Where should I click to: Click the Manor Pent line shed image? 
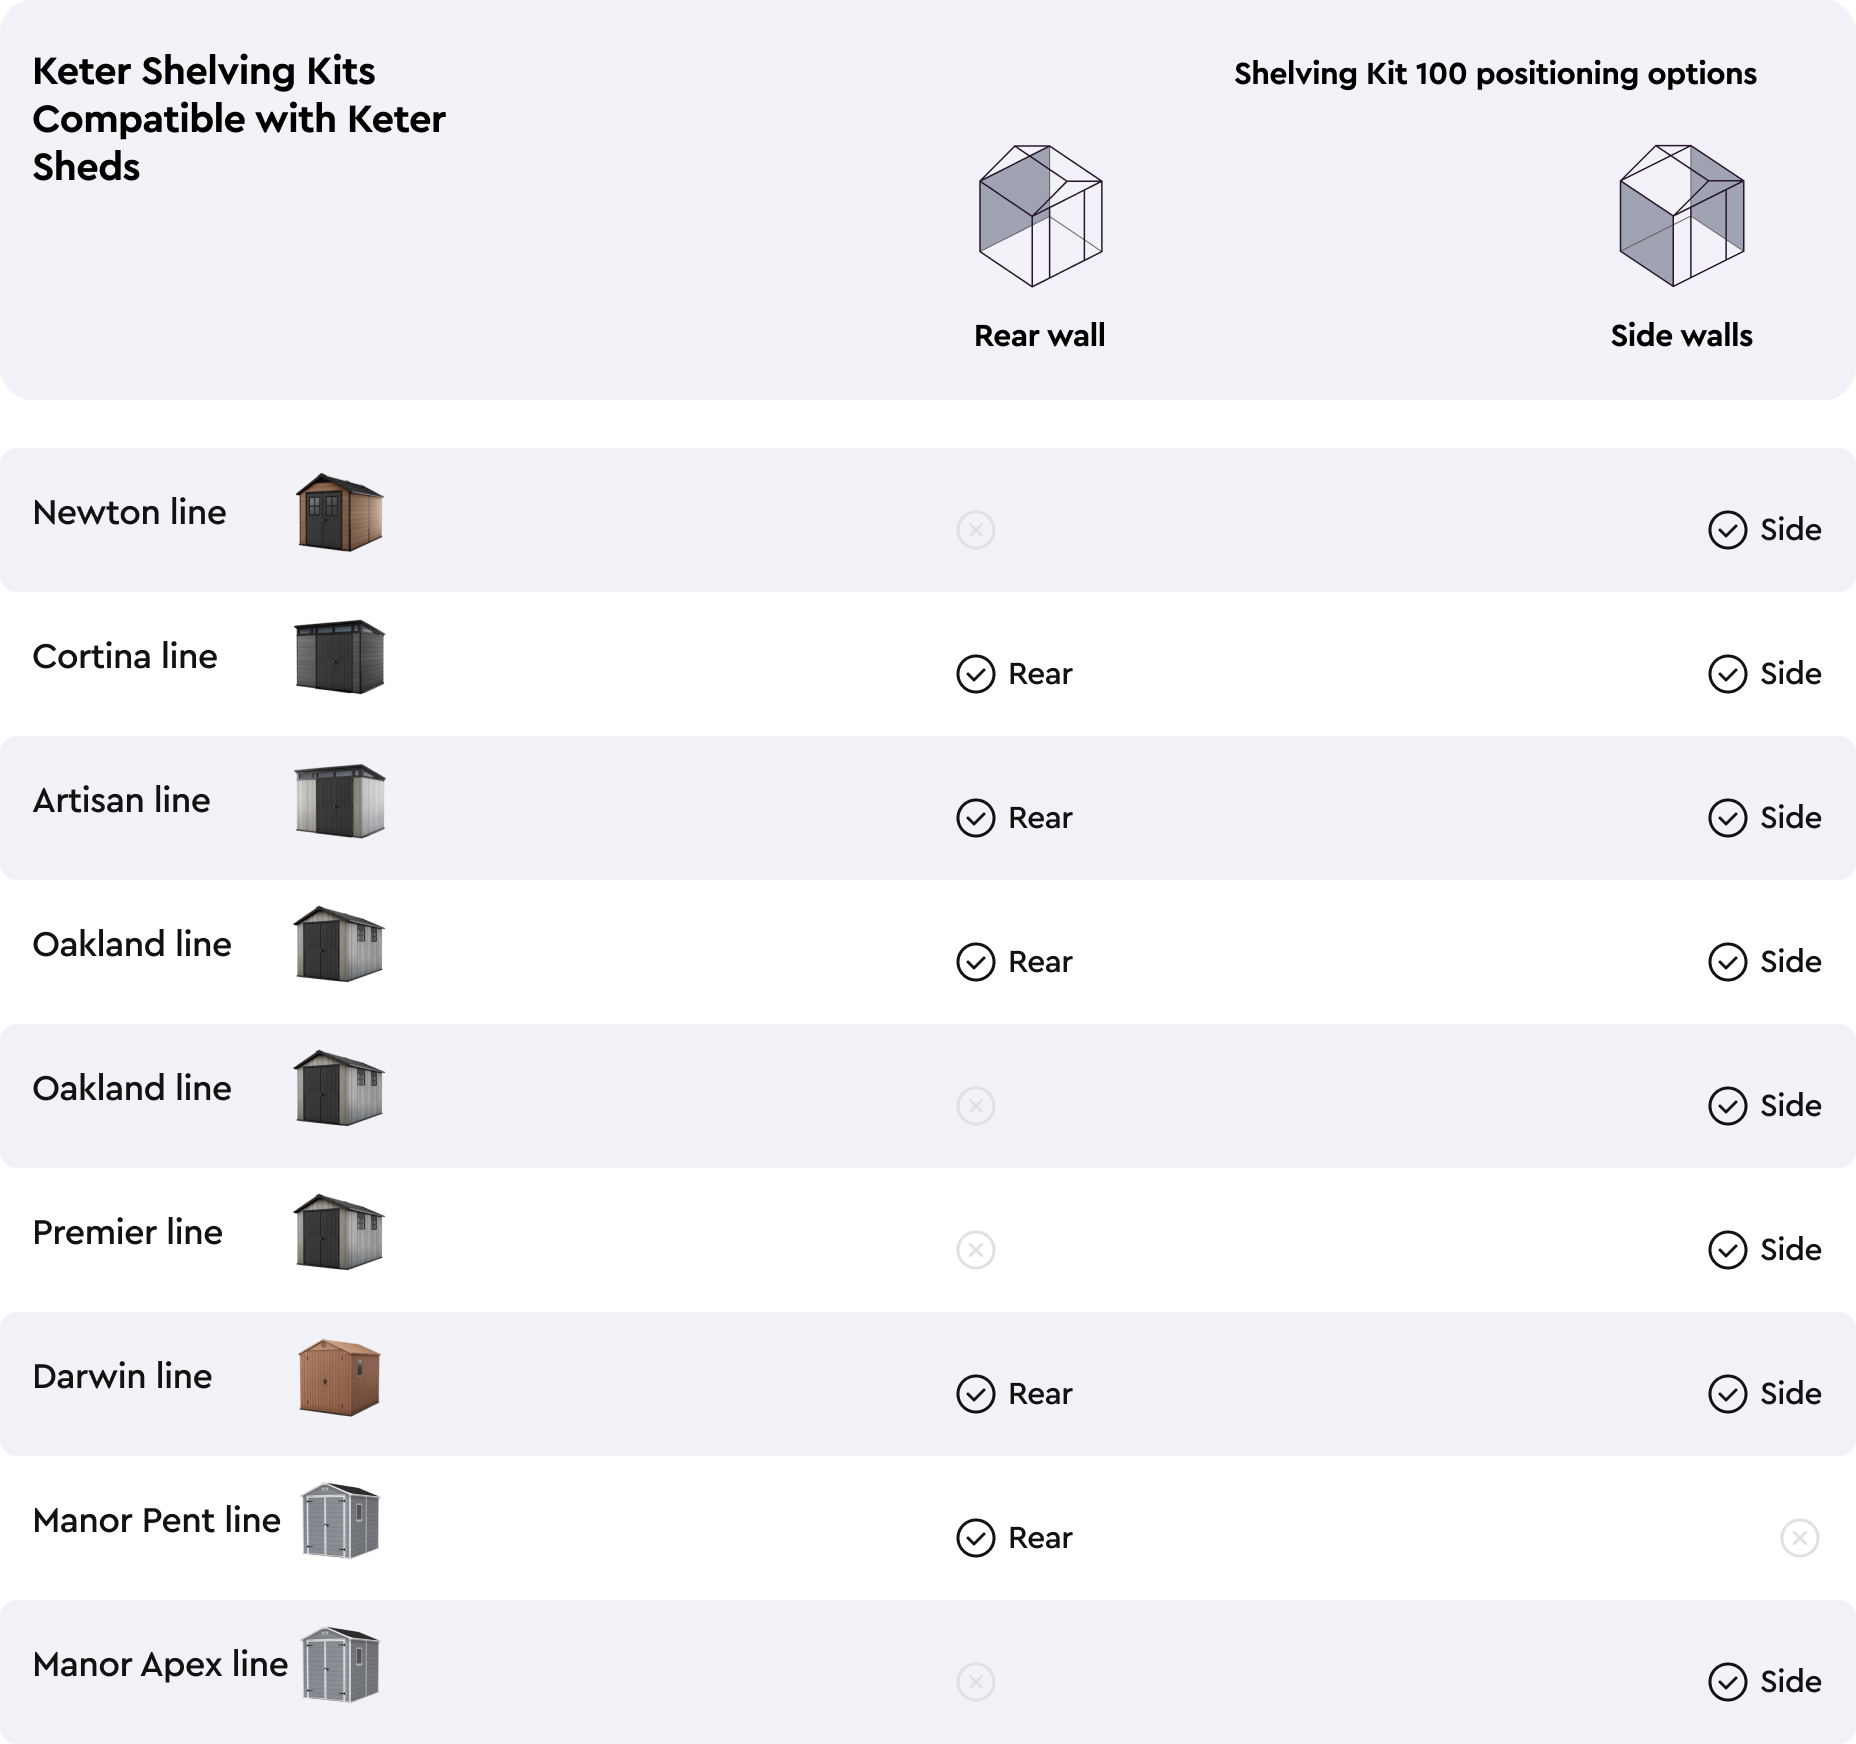click(x=340, y=1520)
